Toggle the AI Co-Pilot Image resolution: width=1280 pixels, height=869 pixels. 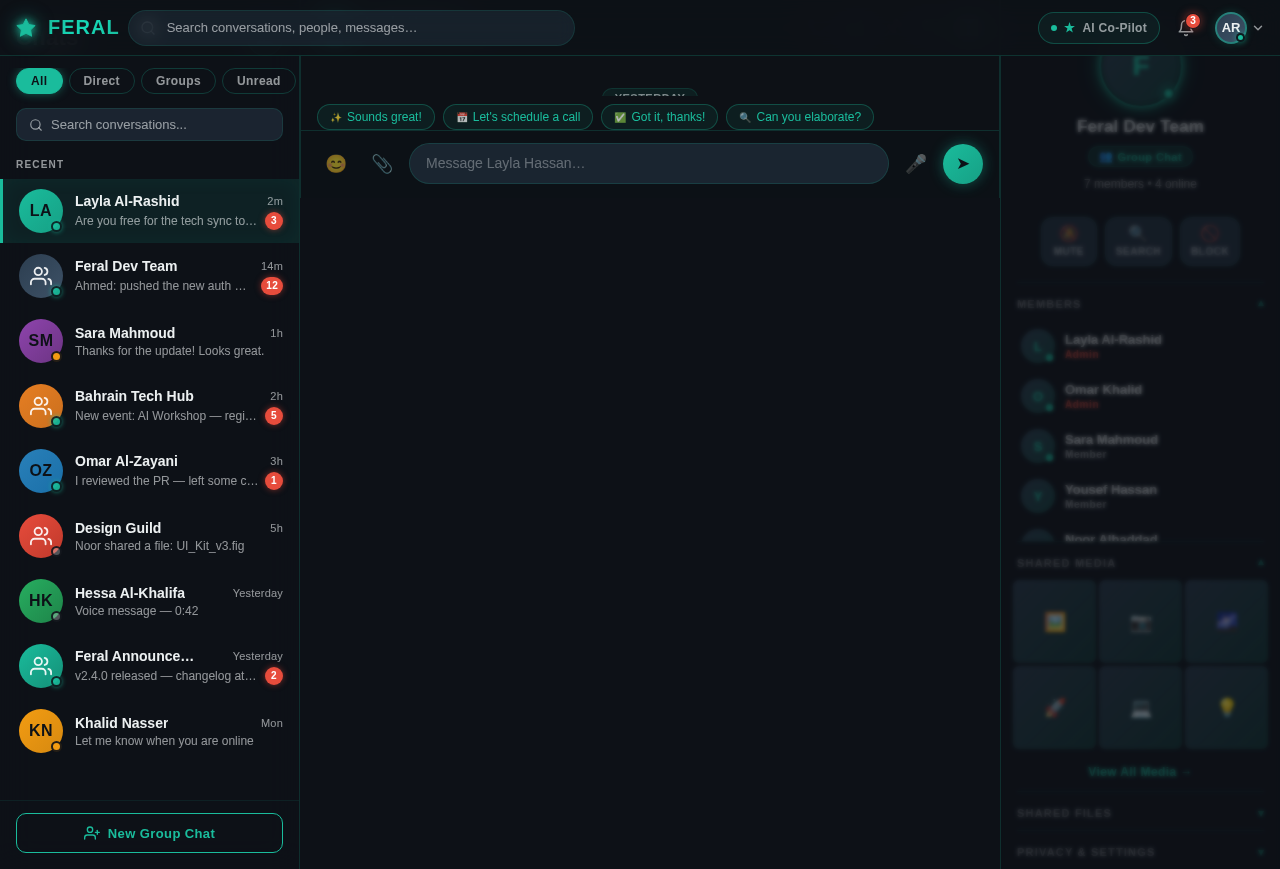(1098, 28)
